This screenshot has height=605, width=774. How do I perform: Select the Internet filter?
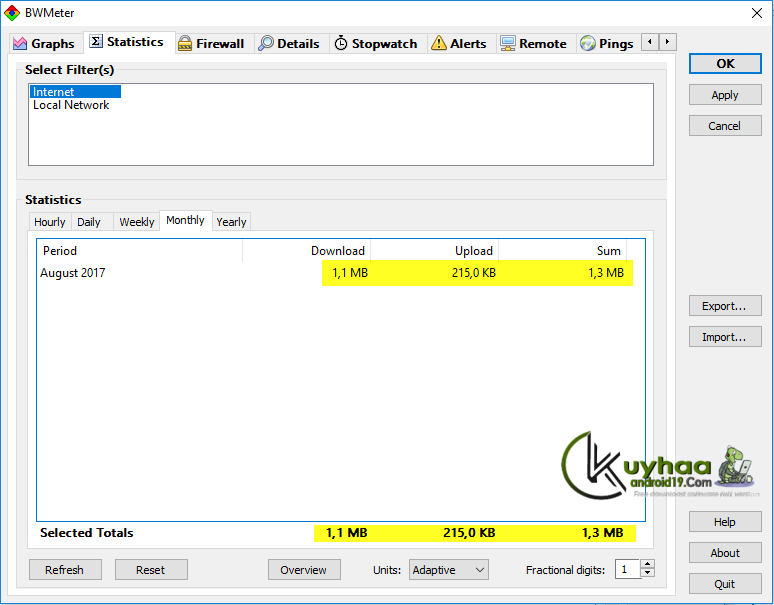pyautogui.click(x=75, y=92)
